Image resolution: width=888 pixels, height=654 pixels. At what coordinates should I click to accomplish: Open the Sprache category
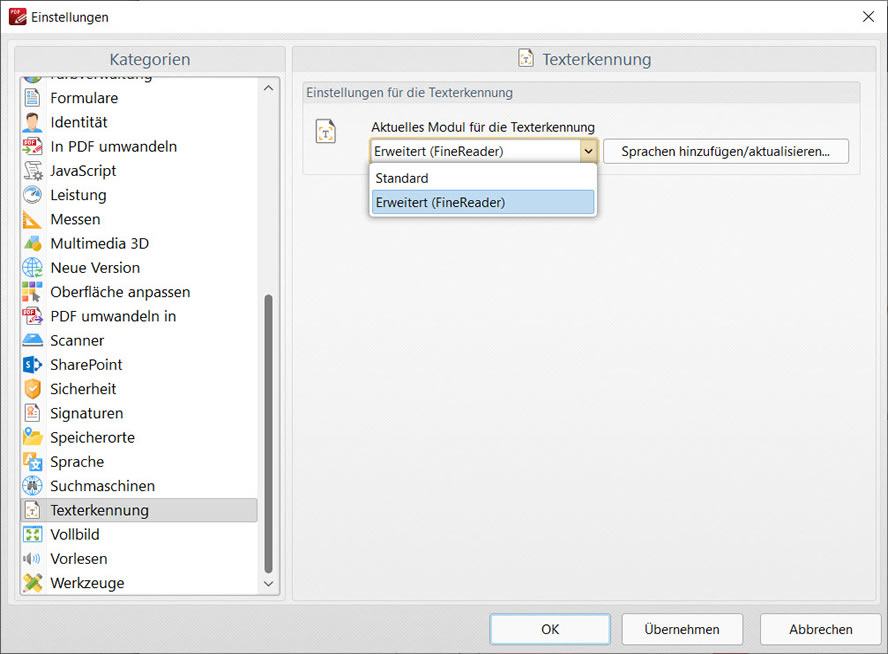[139, 461]
